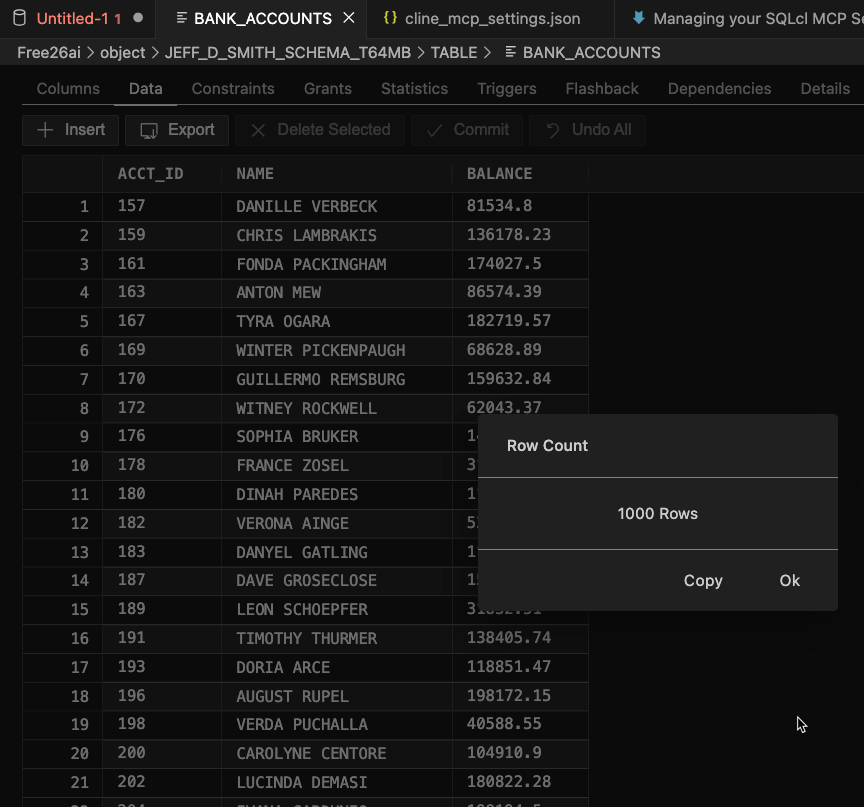Dismiss Row Count dialog with Ok
The height and width of the screenshot is (807, 864).
pyautogui.click(x=789, y=580)
